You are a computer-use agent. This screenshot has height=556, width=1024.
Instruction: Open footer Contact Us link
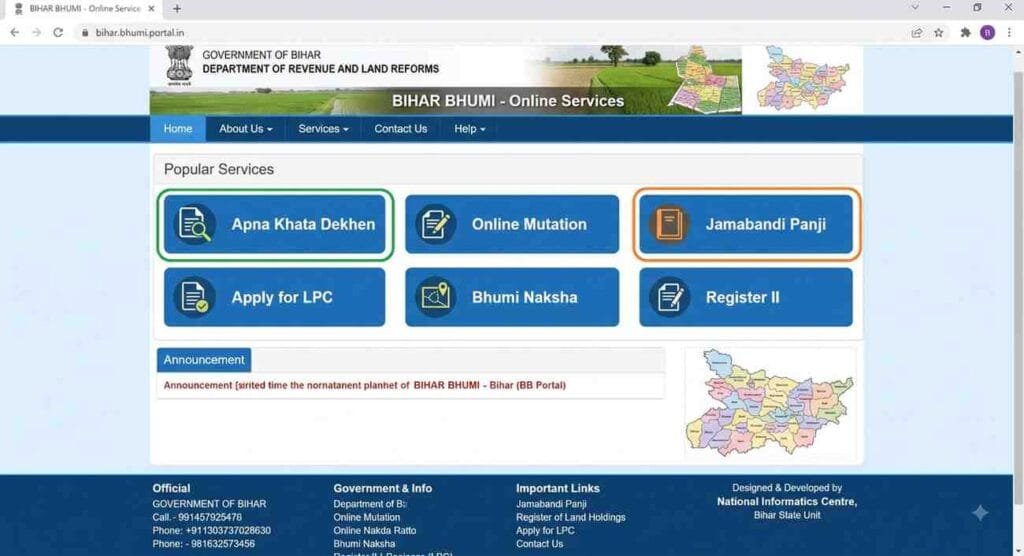539,544
